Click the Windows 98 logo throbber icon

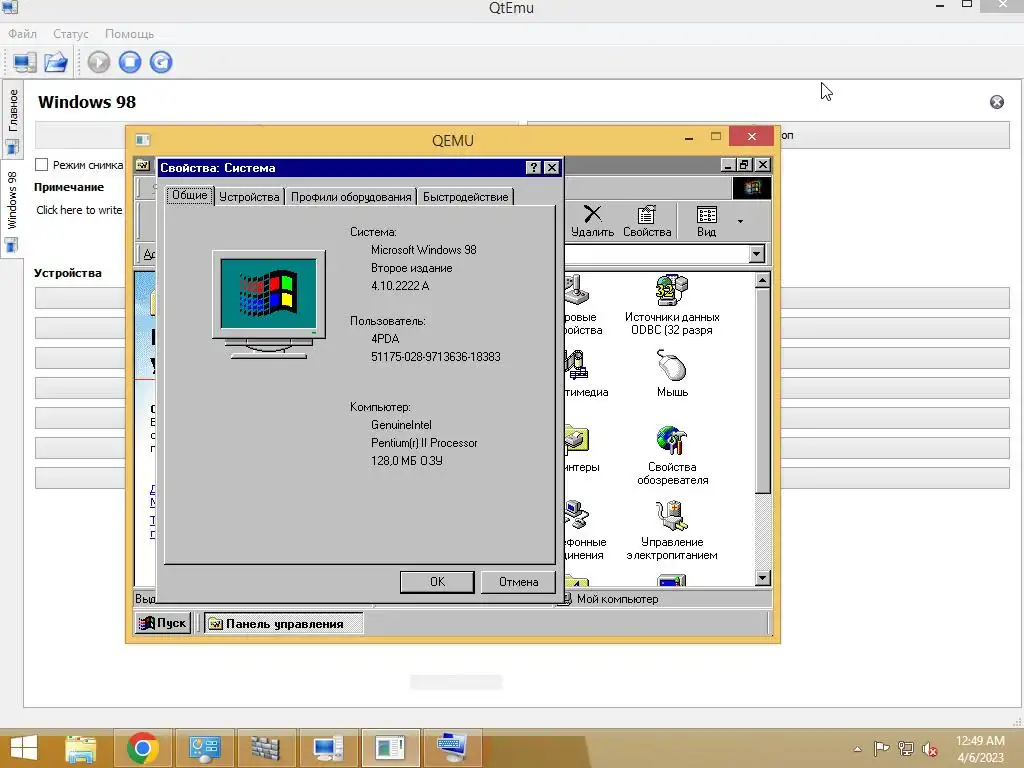point(752,188)
